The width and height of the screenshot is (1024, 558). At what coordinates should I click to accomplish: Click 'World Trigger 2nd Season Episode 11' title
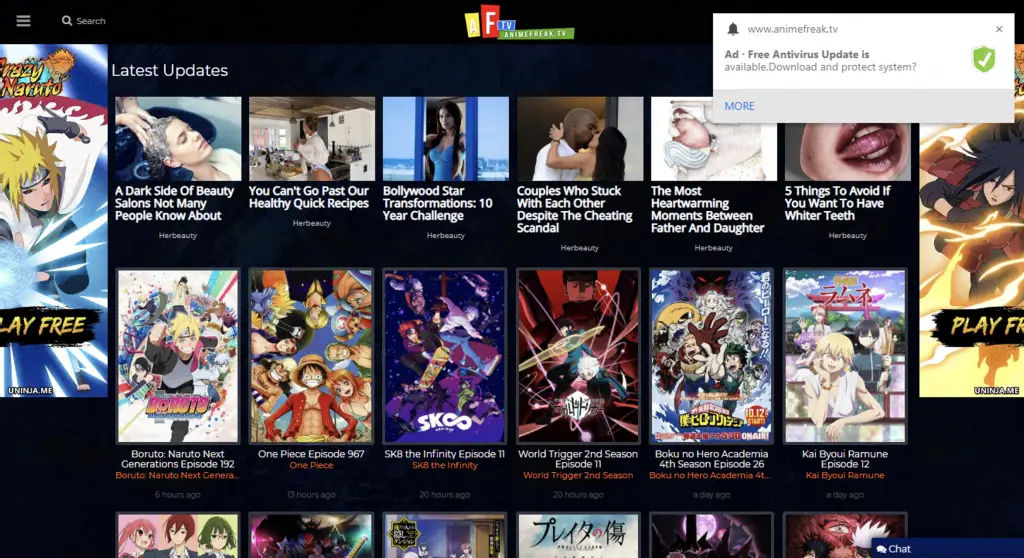point(578,459)
